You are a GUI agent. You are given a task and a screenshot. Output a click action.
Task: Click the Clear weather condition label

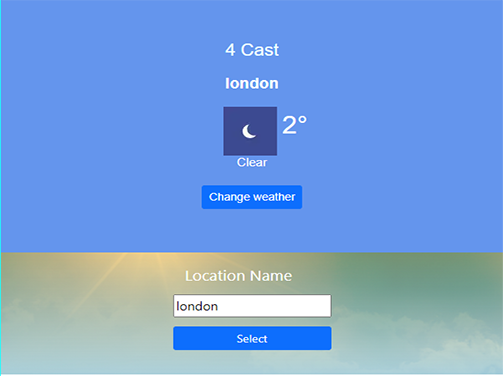click(252, 162)
